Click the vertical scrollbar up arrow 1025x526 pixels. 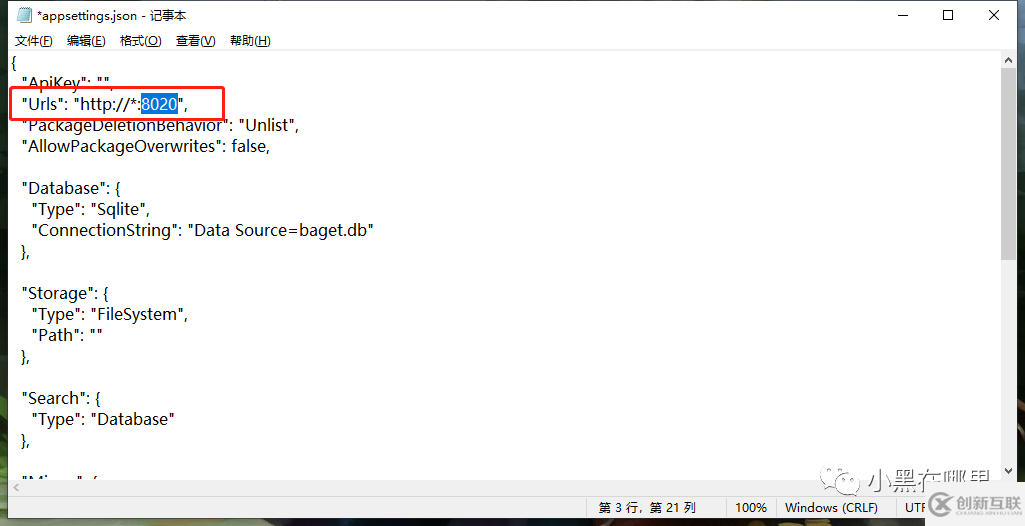[x=1007, y=60]
